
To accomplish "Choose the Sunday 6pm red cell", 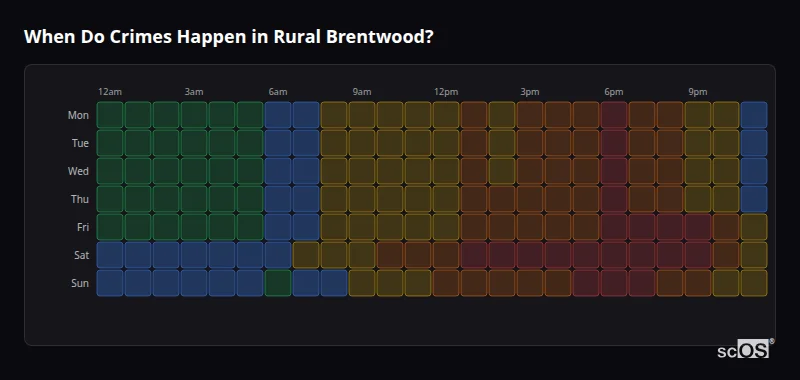I will 614,283.
